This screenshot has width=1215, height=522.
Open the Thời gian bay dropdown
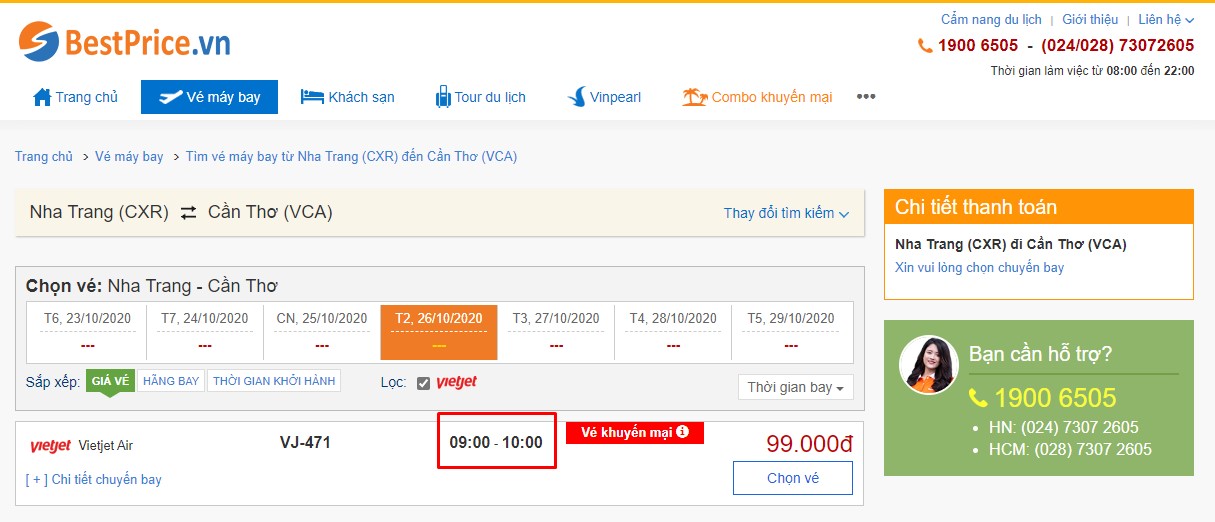(796, 387)
